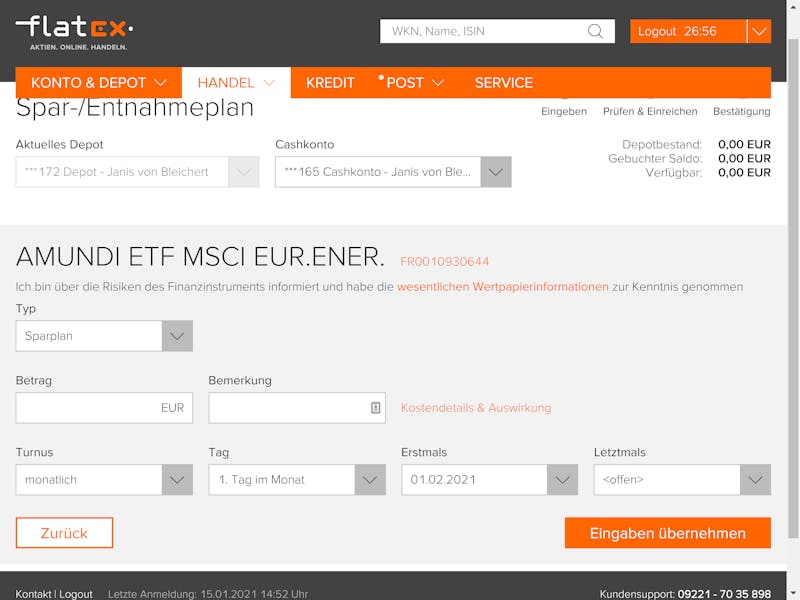The image size is (800, 600).
Task: Open the HANDEL menu
Action: (236, 83)
